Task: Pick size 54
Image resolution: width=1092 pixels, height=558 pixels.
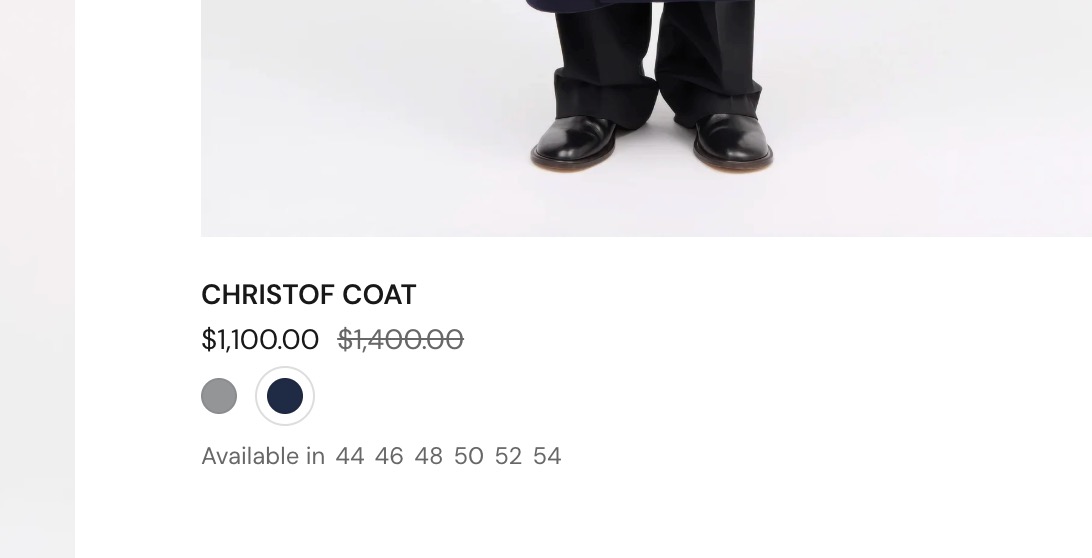Action: [x=547, y=456]
